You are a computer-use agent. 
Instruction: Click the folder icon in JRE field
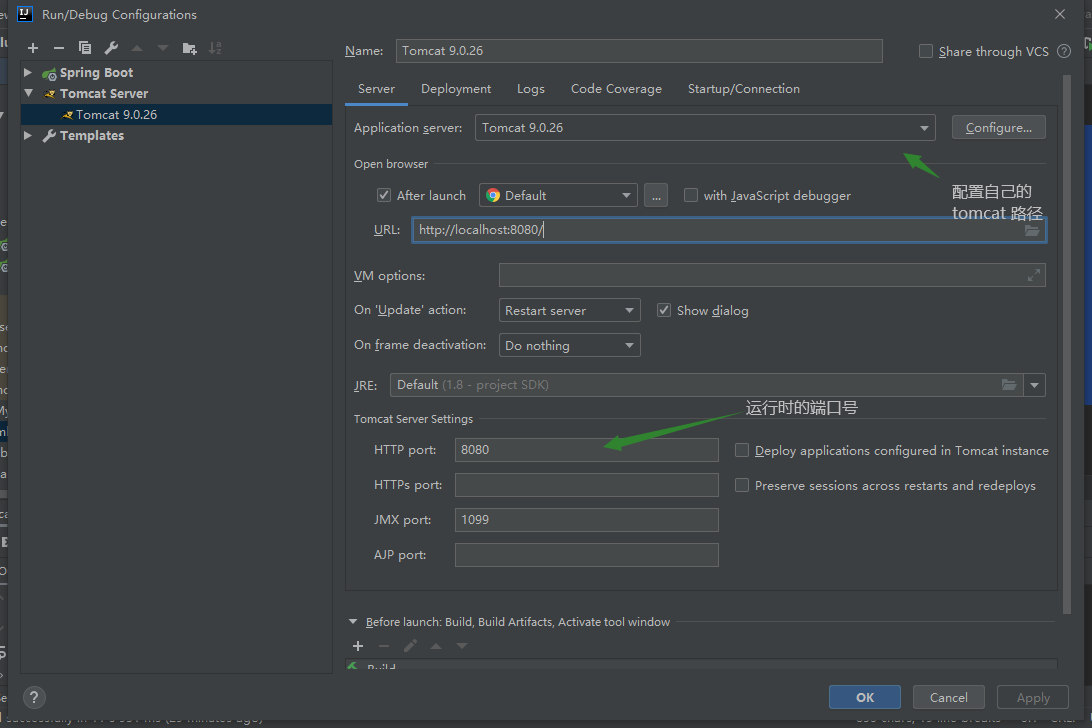tap(1009, 385)
